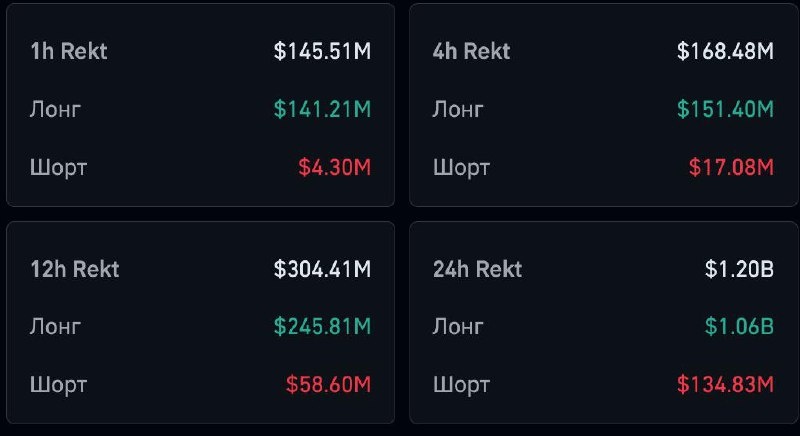Click the 24h total $1.20B value

(x=739, y=269)
